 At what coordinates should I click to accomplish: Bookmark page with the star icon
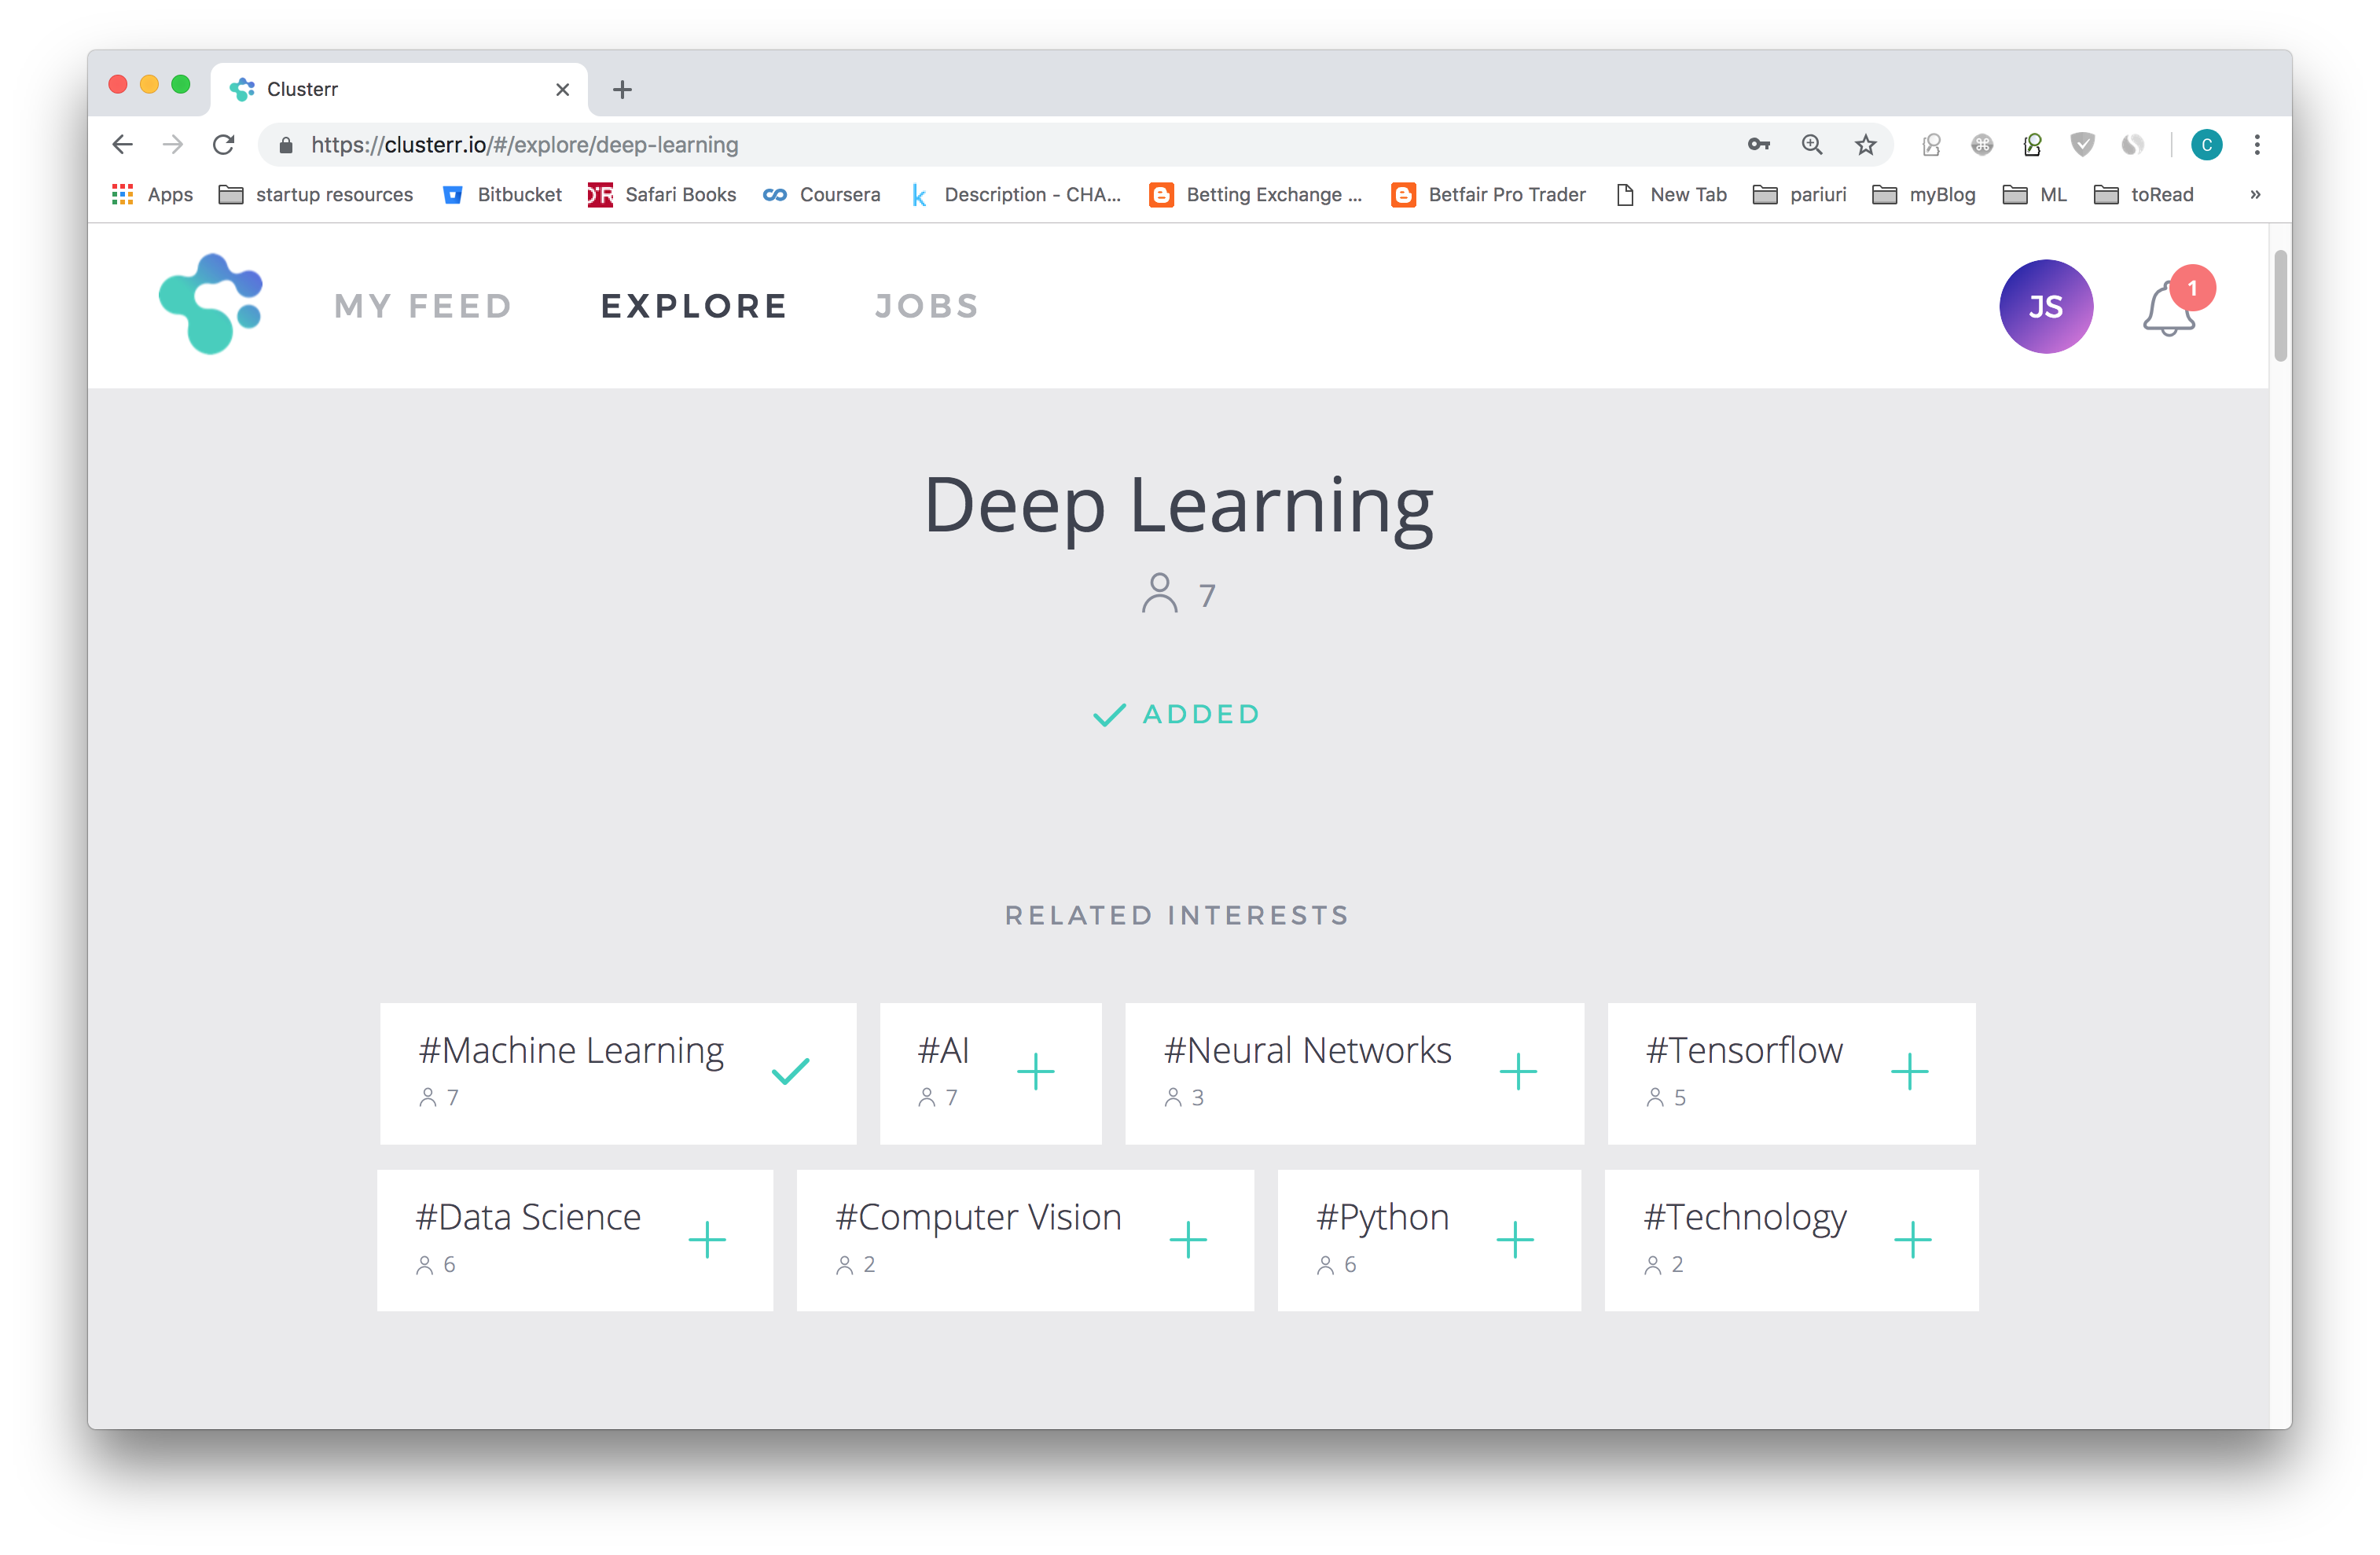(1865, 145)
